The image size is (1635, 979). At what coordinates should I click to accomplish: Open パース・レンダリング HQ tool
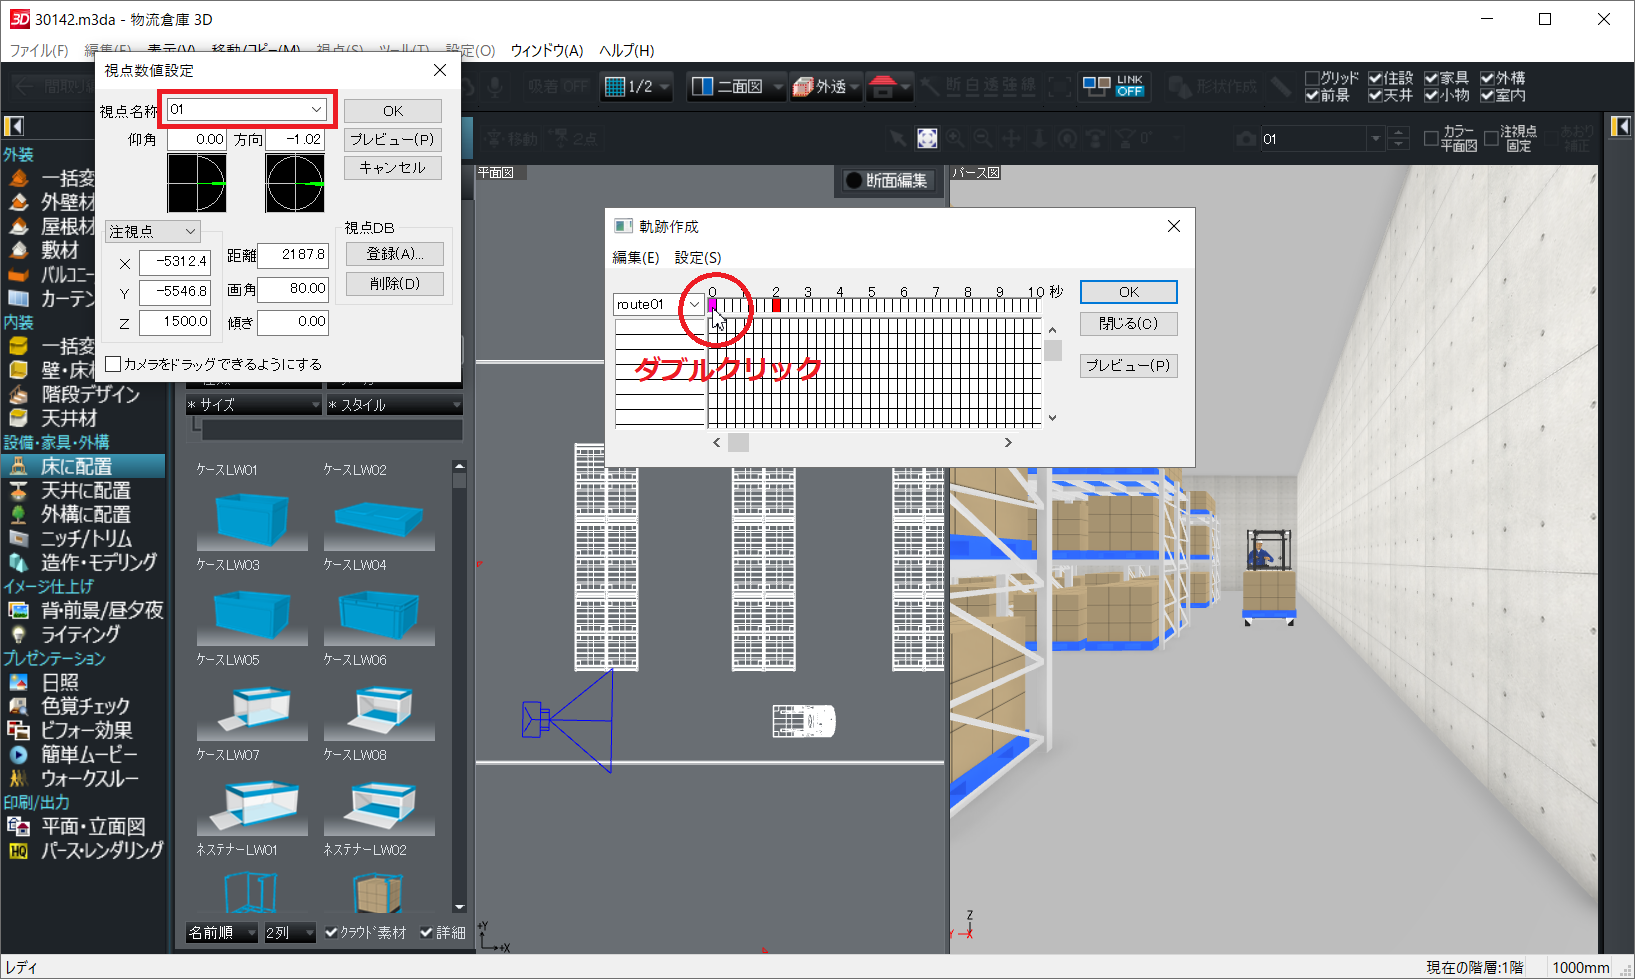point(101,850)
